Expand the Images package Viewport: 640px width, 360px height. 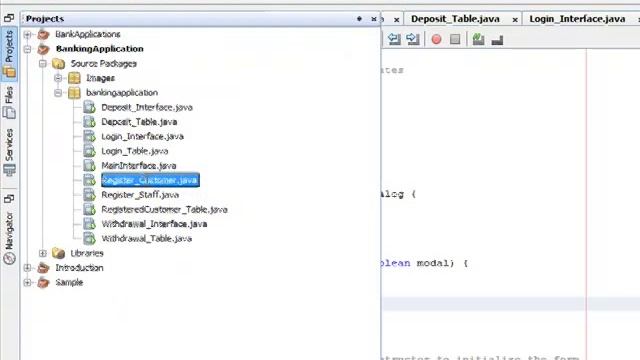pyautogui.click(x=58, y=78)
